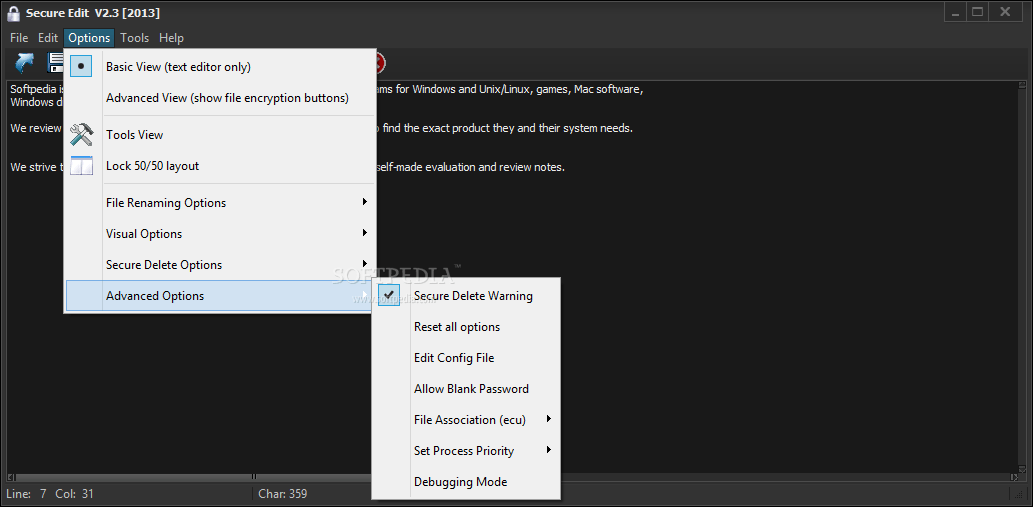Choose Edit Config File
Viewport: 1033px width, 507px height.
[x=466, y=358]
